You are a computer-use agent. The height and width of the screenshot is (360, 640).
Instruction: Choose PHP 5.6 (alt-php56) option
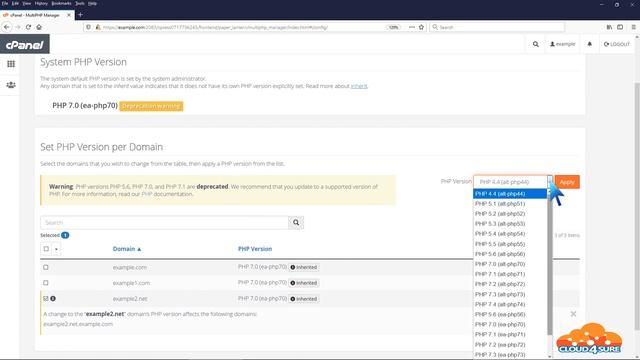pos(510,254)
